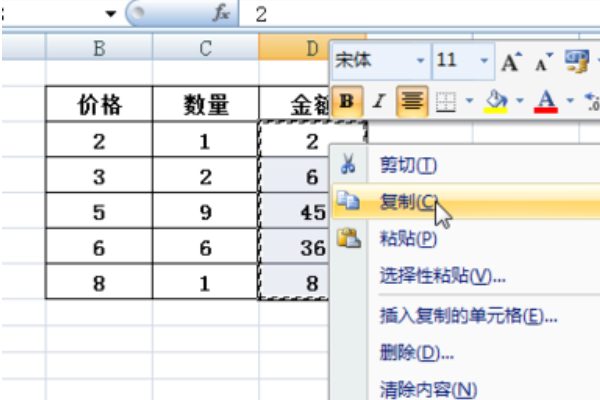Select column D header
This screenshot has height=400, width=600.
(294, 48)
